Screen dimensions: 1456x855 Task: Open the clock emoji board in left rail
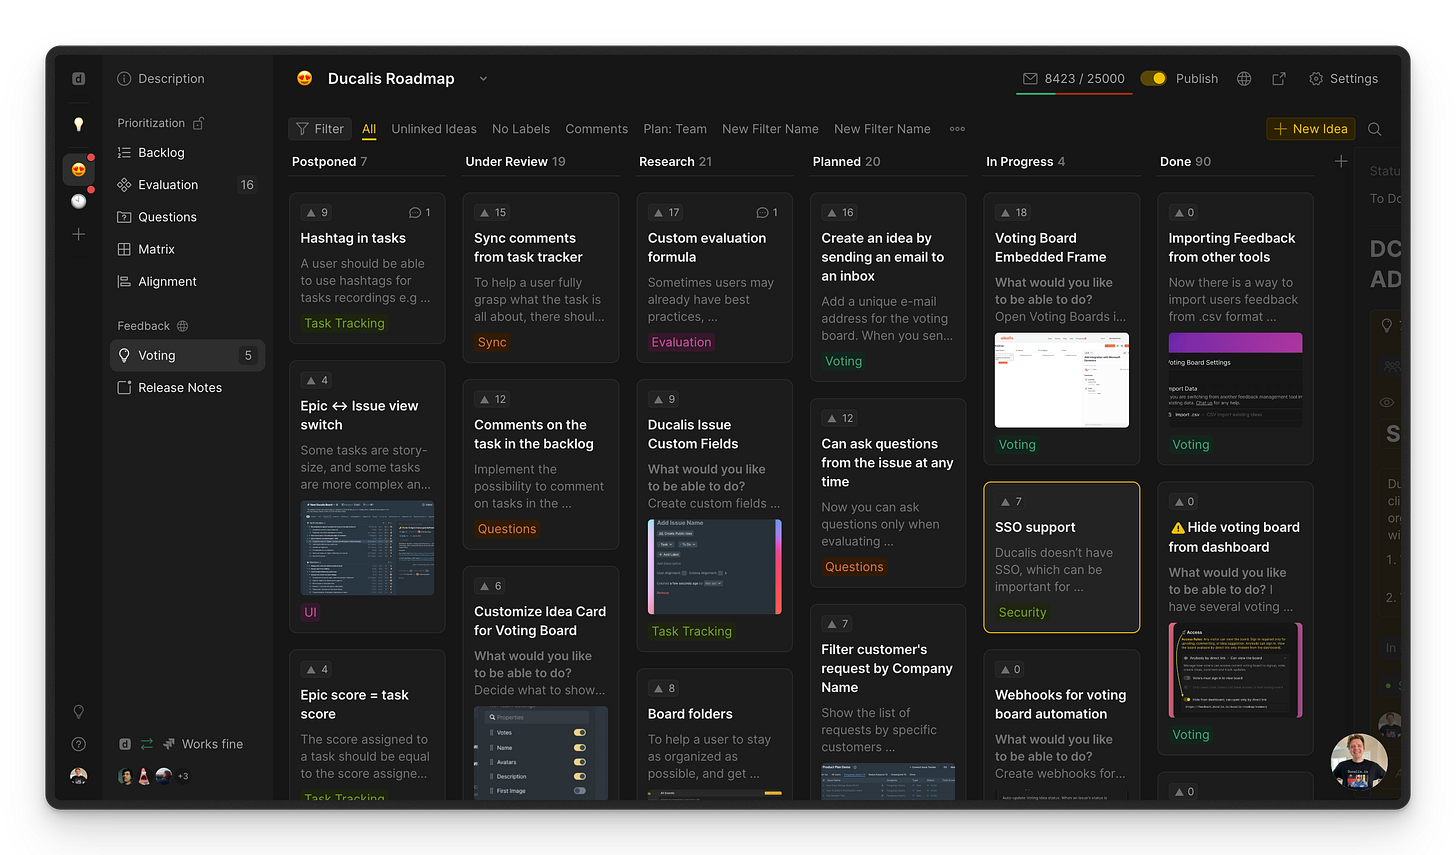(x=79, y=201)
